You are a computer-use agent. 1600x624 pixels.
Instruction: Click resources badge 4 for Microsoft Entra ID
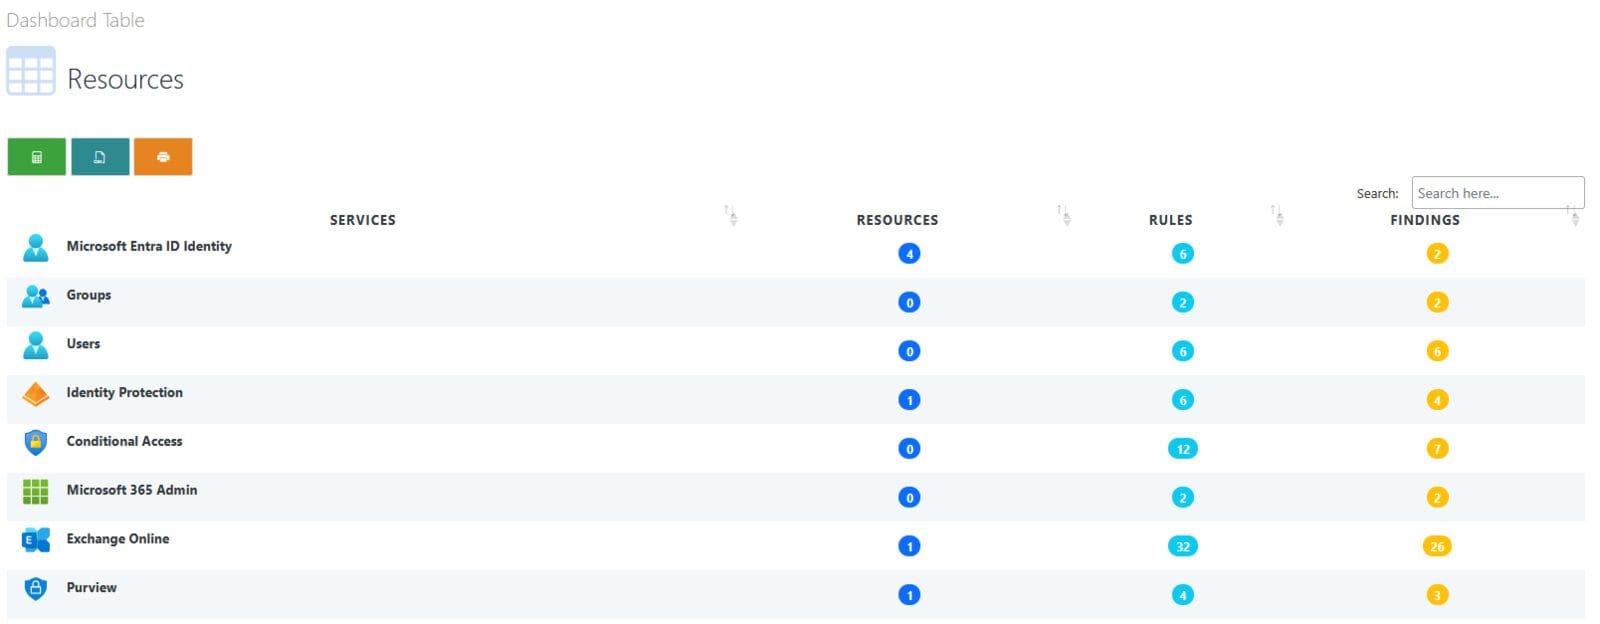[x=909, y=254]
